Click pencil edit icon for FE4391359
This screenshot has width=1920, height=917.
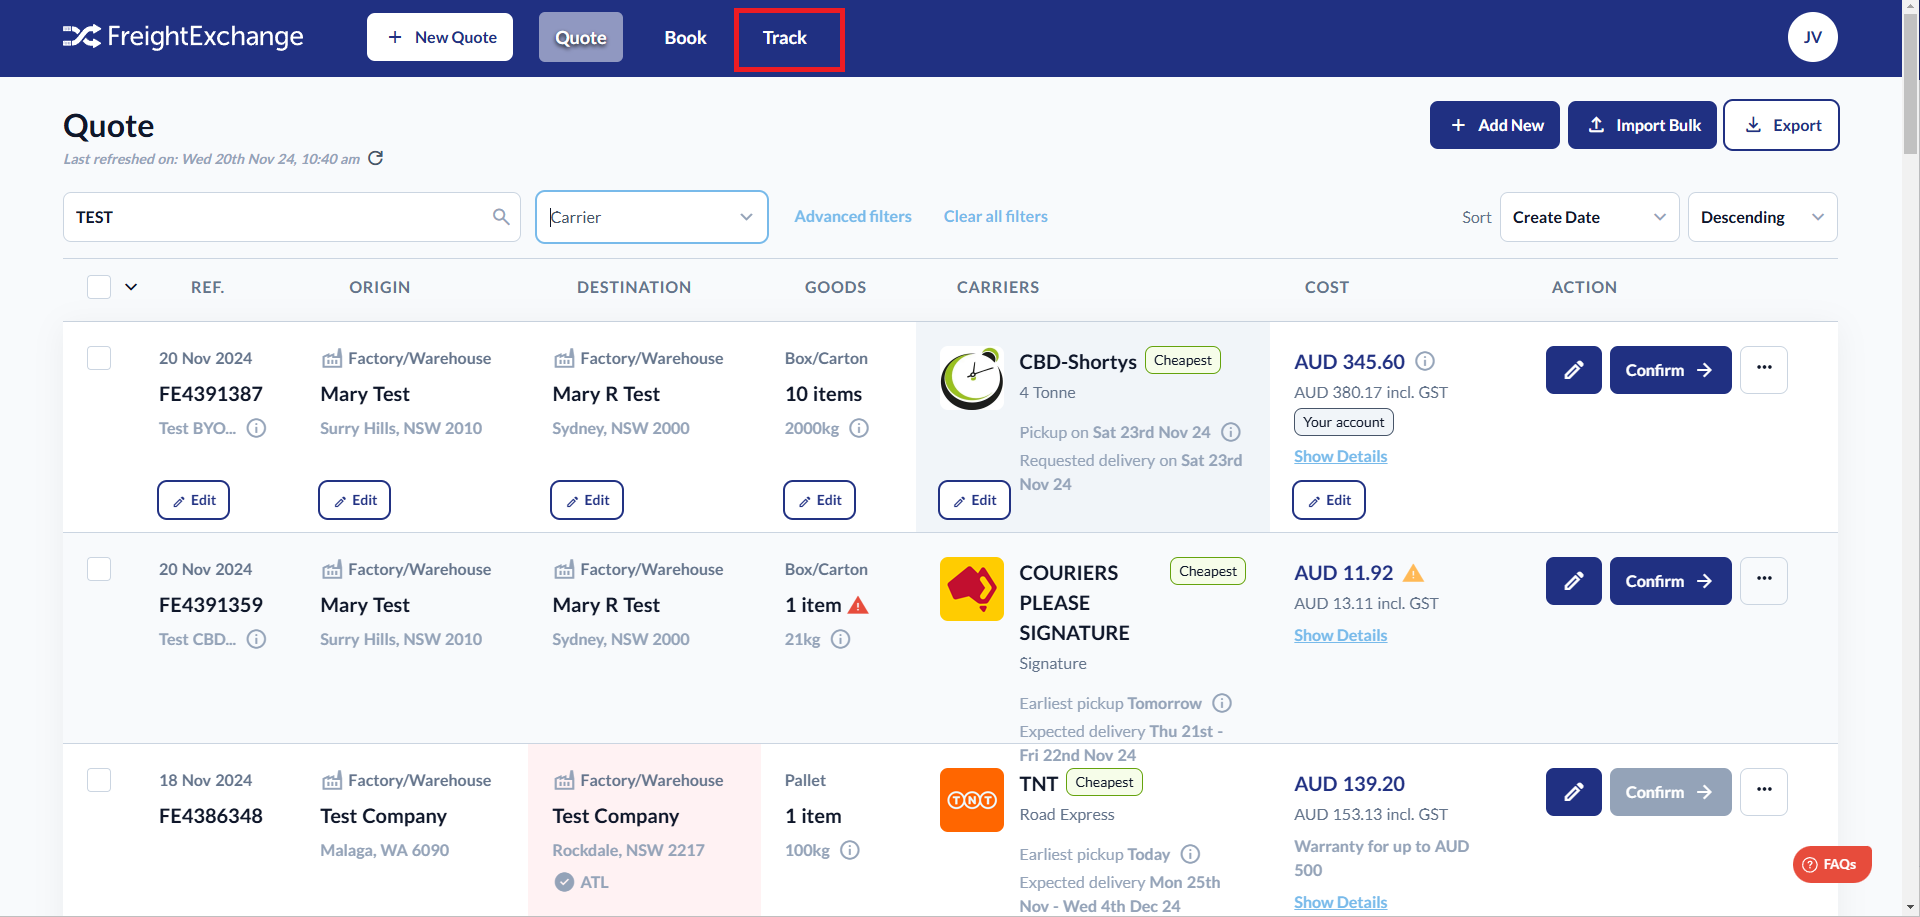[1574, 581]
